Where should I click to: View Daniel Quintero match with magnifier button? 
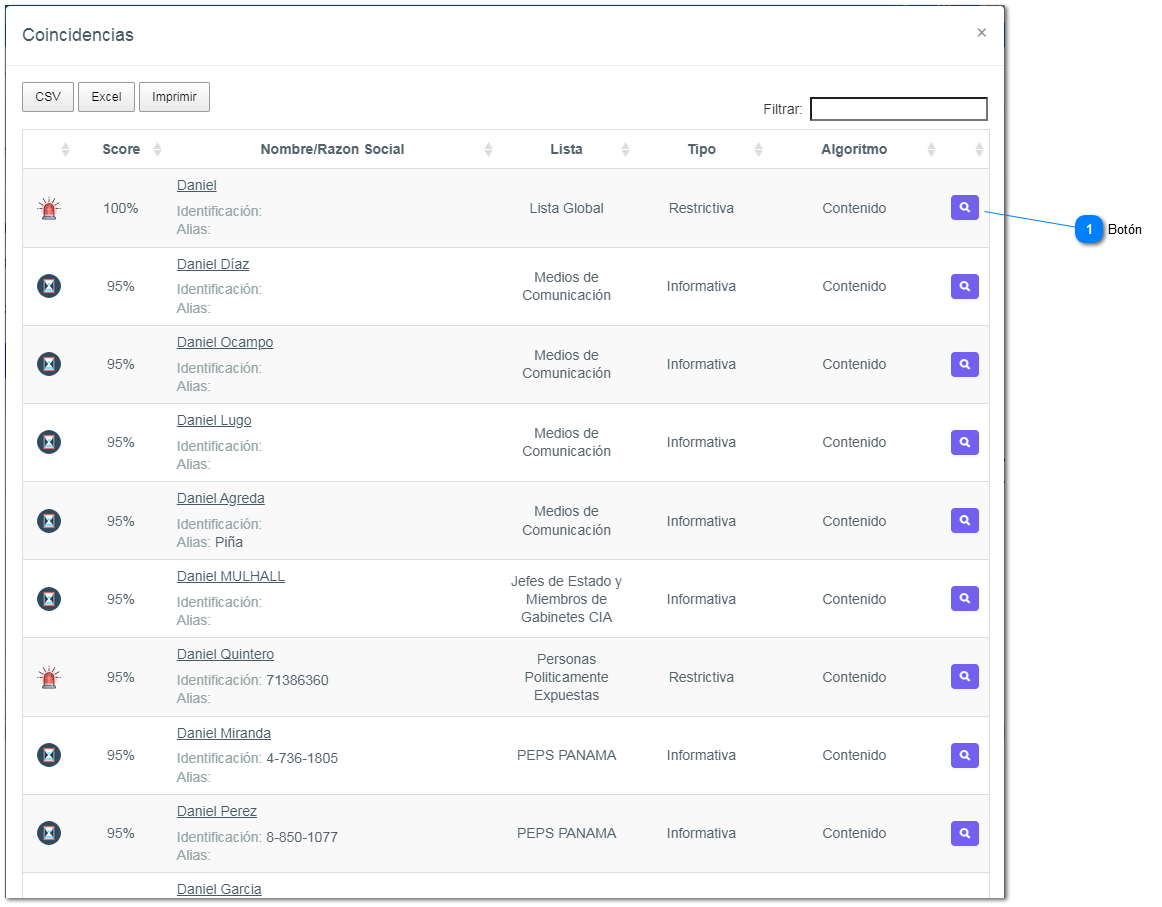pyautogui.click(x=964, y=677)
